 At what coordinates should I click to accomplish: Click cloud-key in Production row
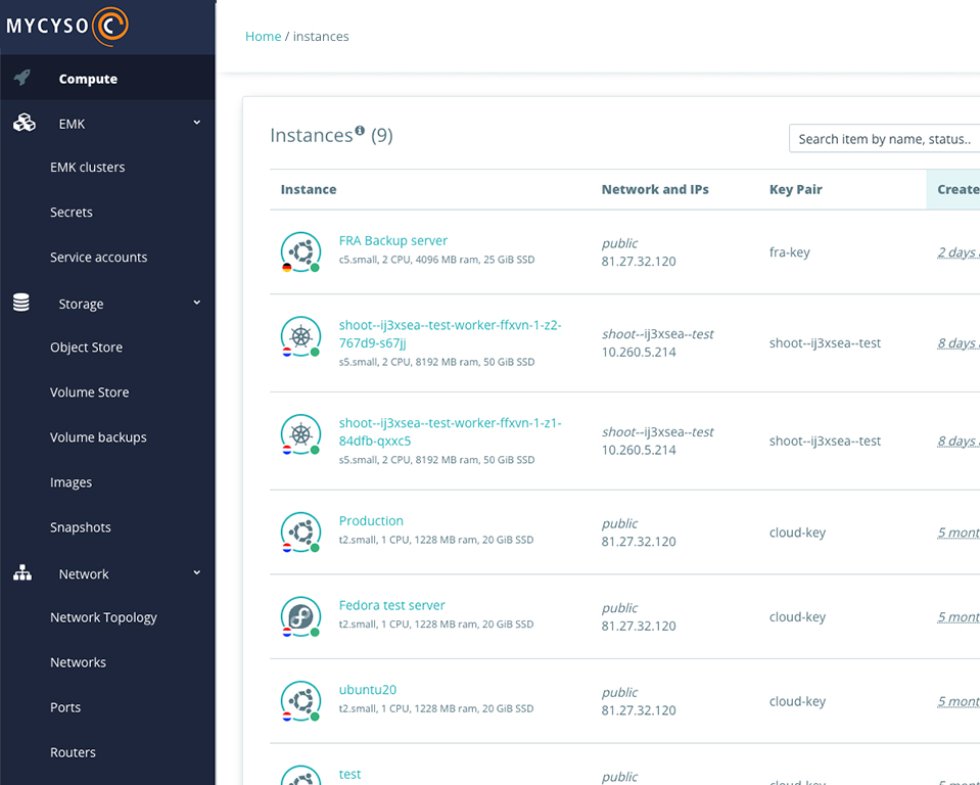(797, 532)
